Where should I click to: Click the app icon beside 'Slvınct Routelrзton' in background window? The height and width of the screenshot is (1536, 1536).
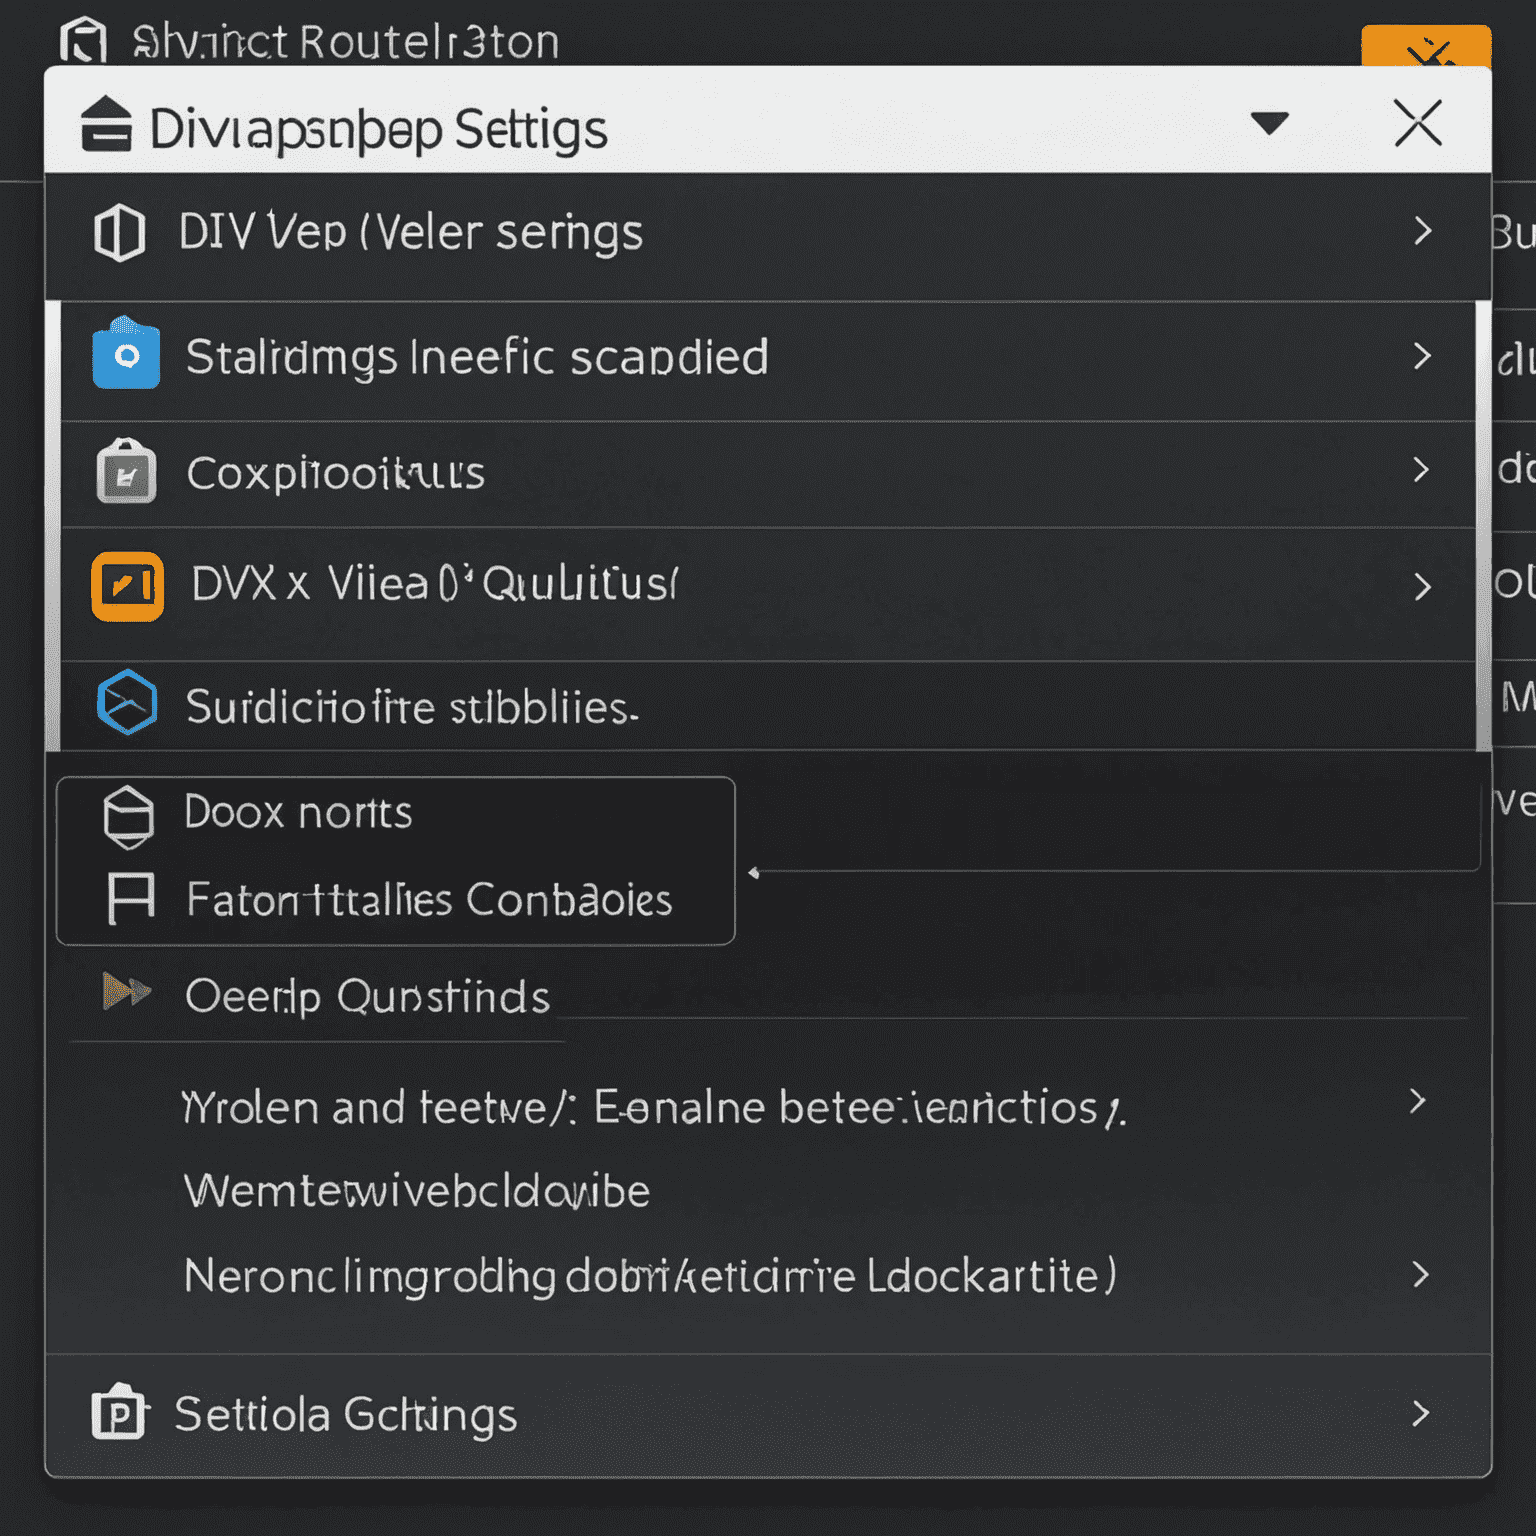click(83, 41)
